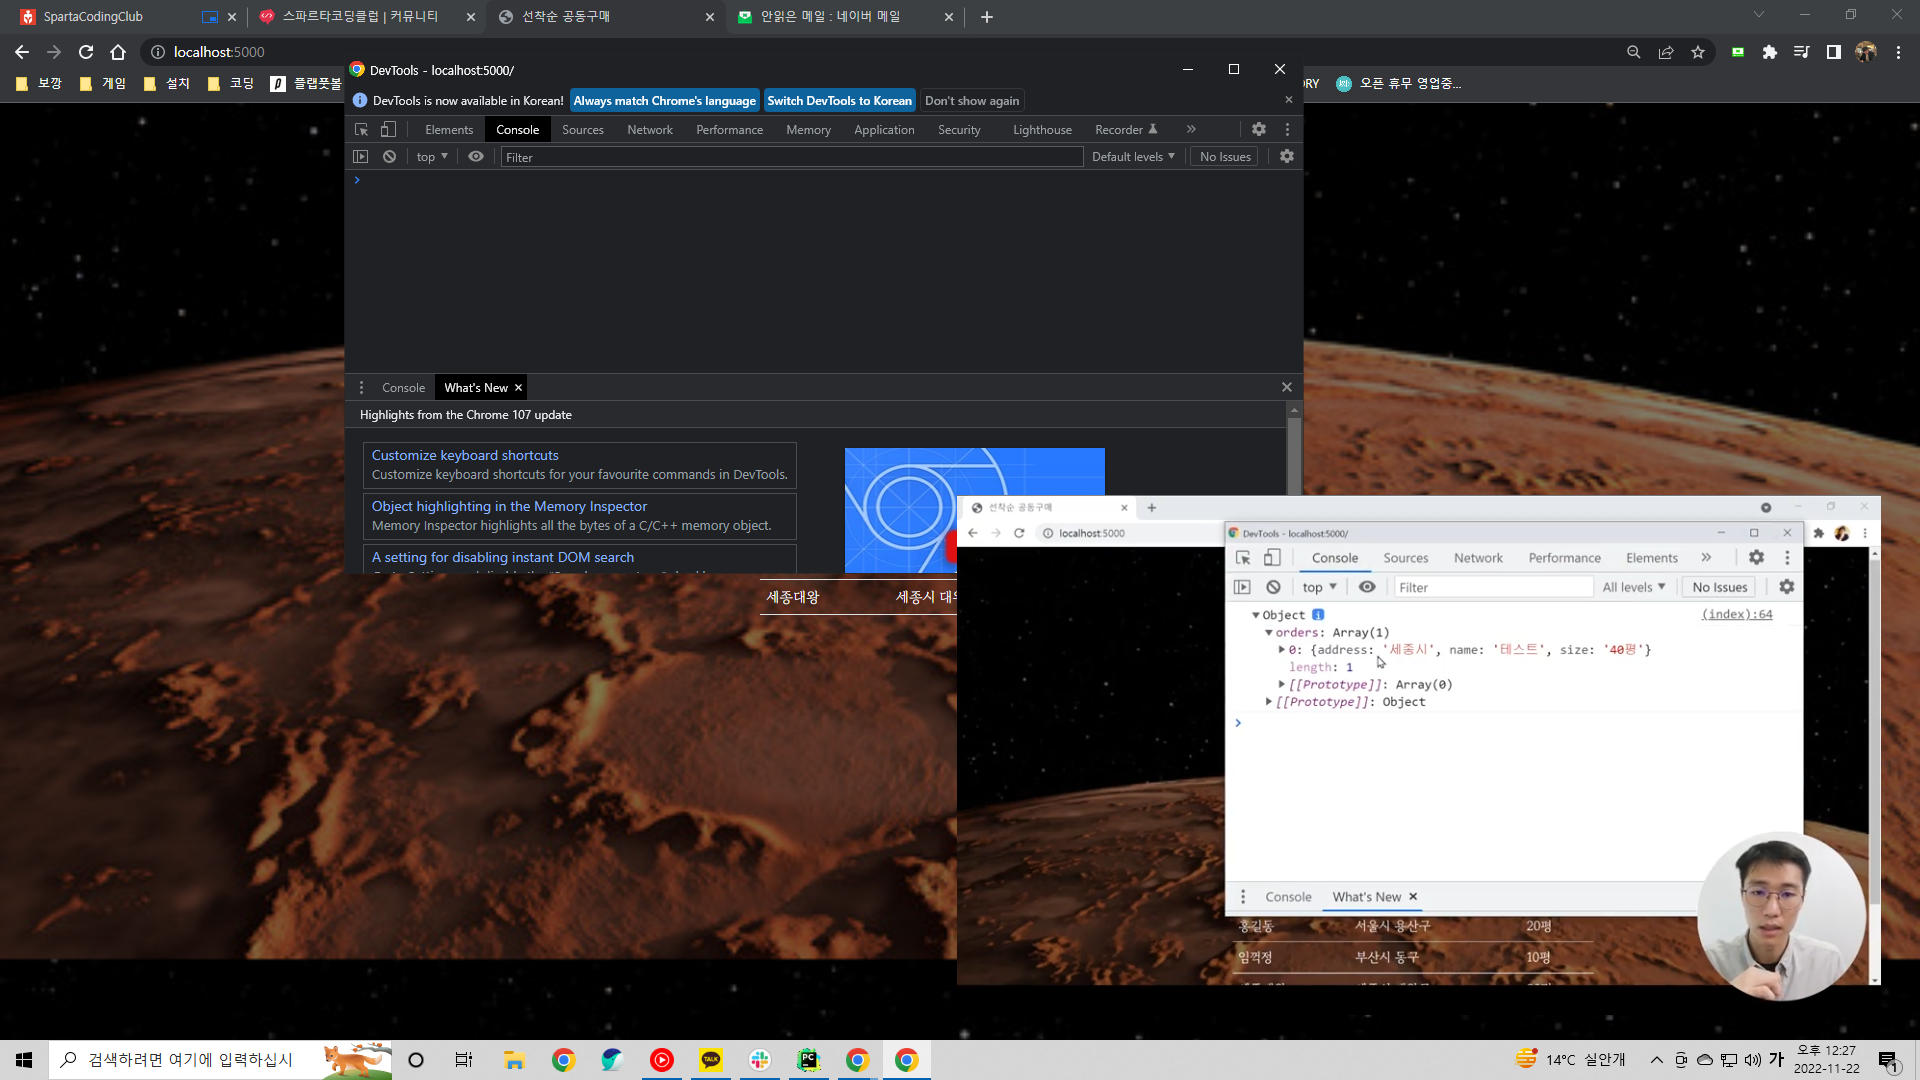This screenshot has width=1920, height=1080.
Task: Open the Chrome profile avatar
Action: [x=1866, y=52]
